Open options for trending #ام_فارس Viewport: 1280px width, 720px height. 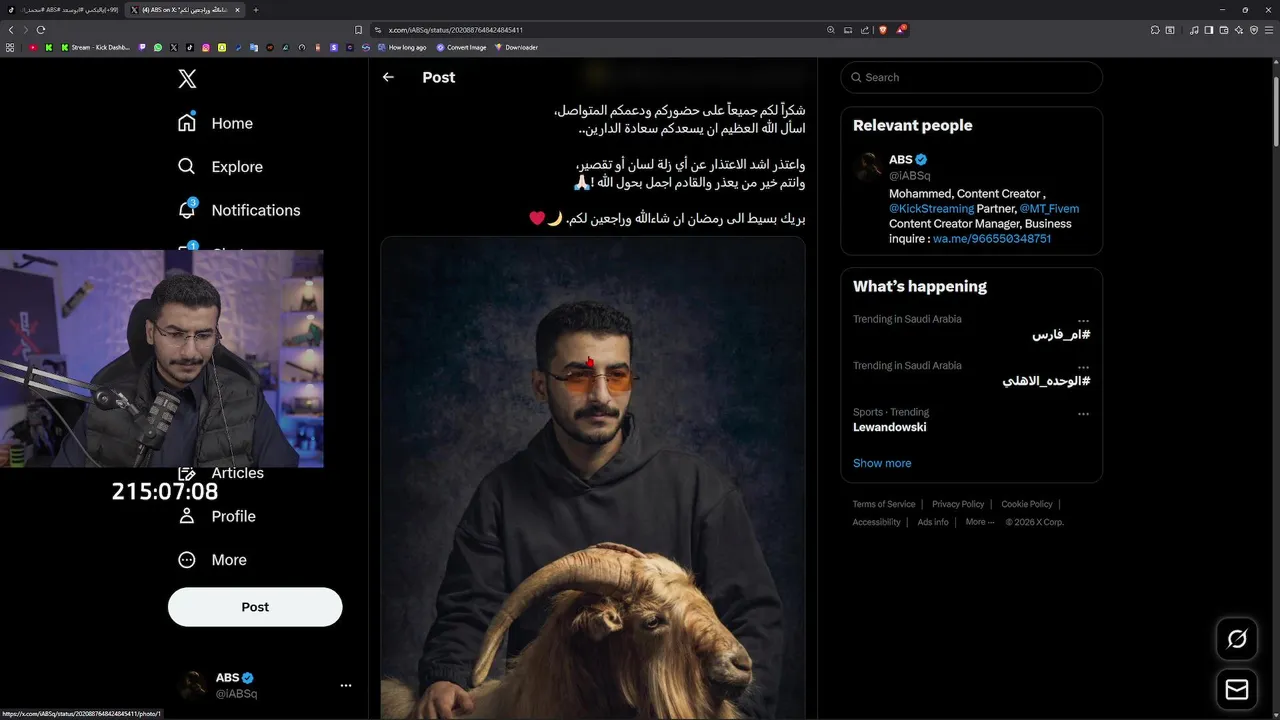[x=1083, y=321]
